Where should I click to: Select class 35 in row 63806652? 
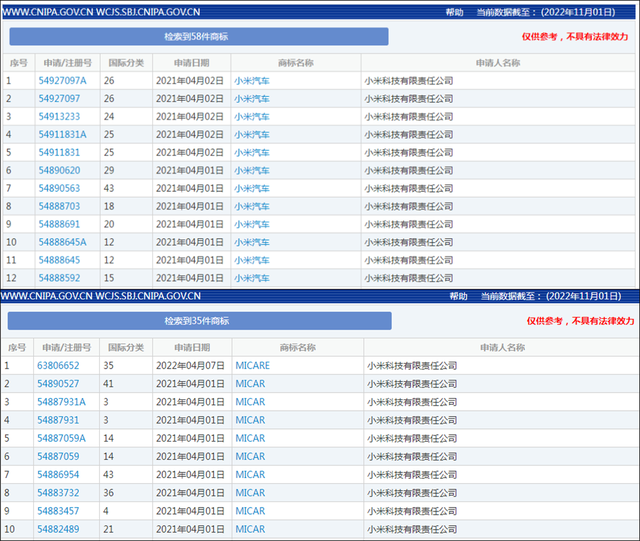coord(108,366)
